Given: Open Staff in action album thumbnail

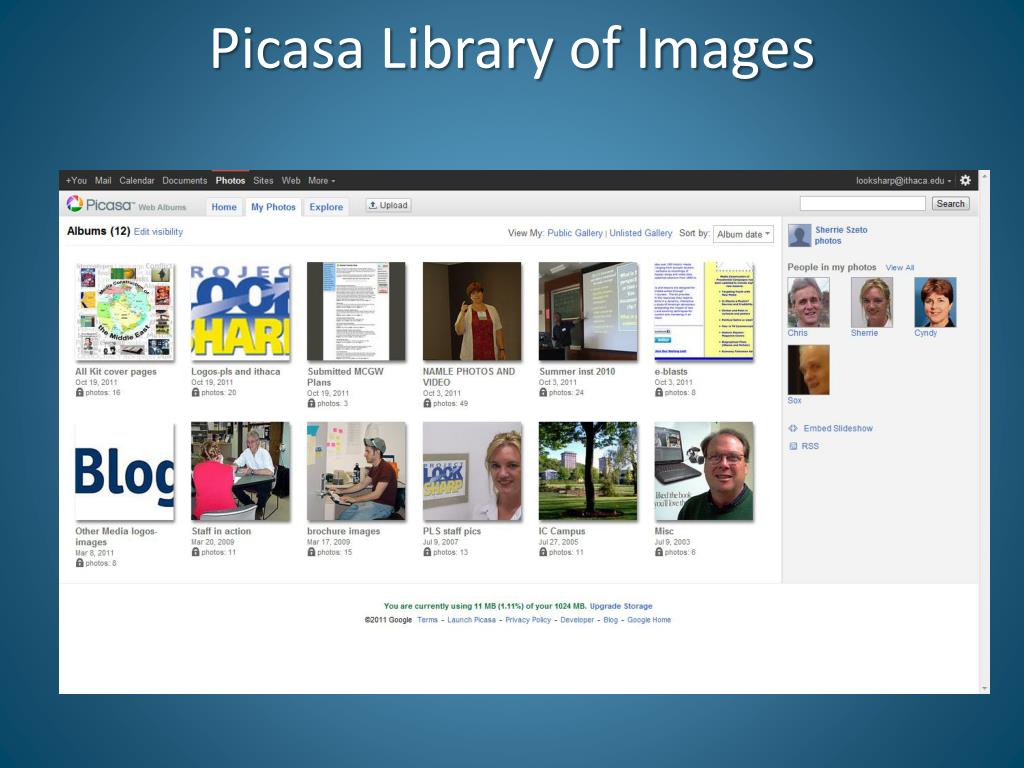Looking at the screenshot, I should coord(240,471).
